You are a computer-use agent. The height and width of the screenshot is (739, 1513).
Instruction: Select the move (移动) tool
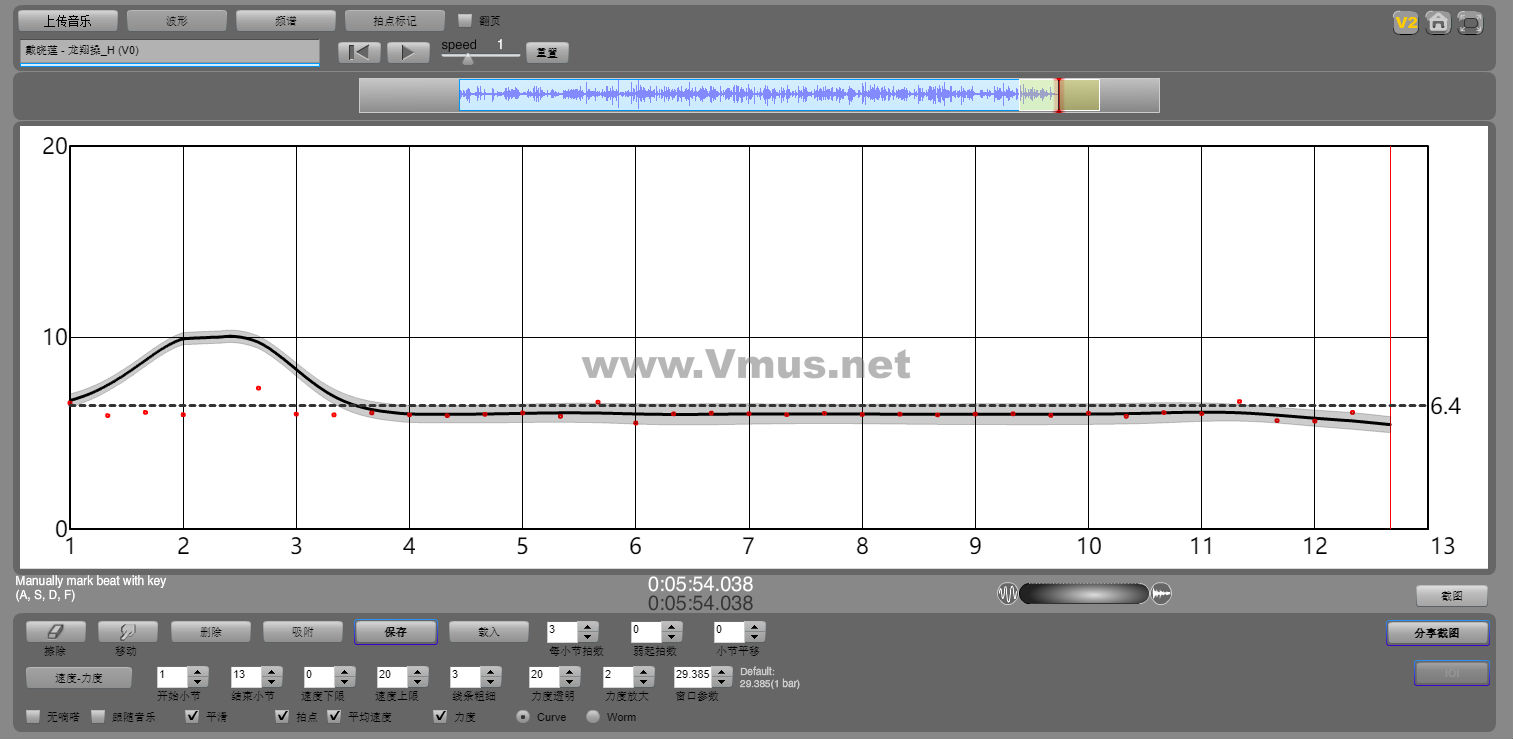click(x=125, y=632)
